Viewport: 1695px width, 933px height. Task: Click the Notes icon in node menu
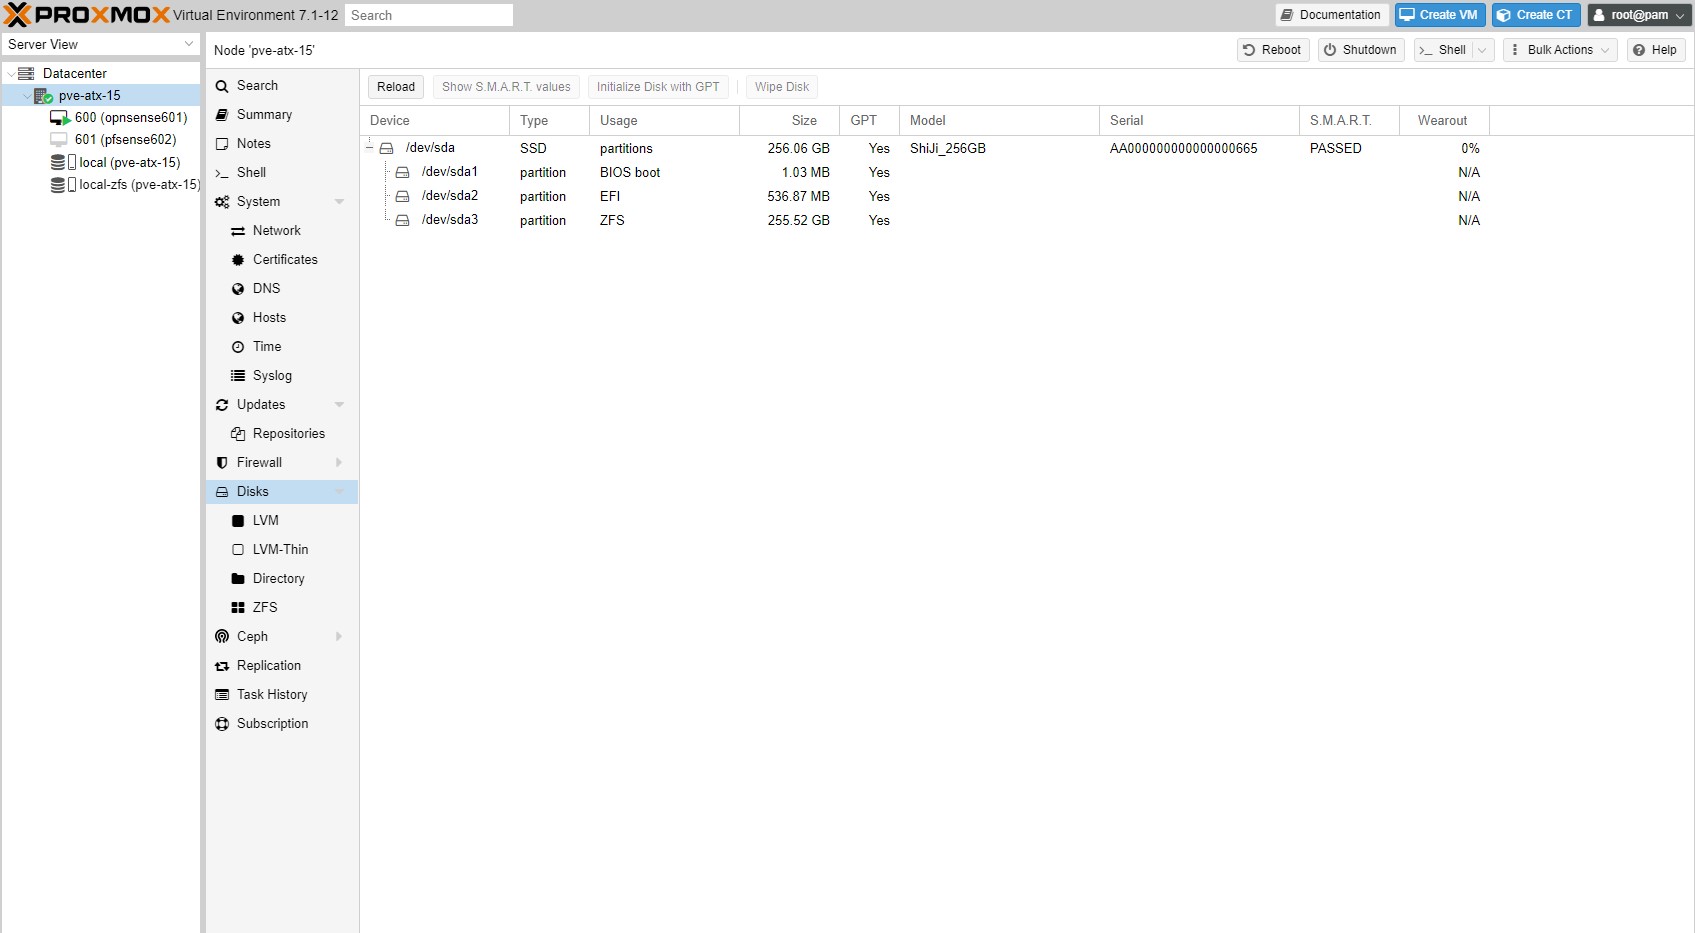coord(222,144)
